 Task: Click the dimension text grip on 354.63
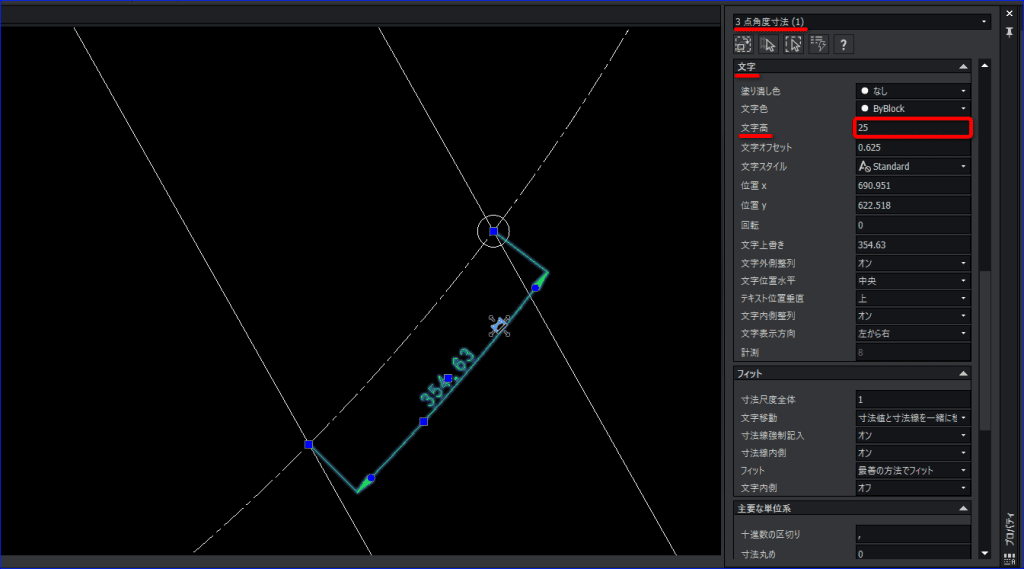point(448,378)
